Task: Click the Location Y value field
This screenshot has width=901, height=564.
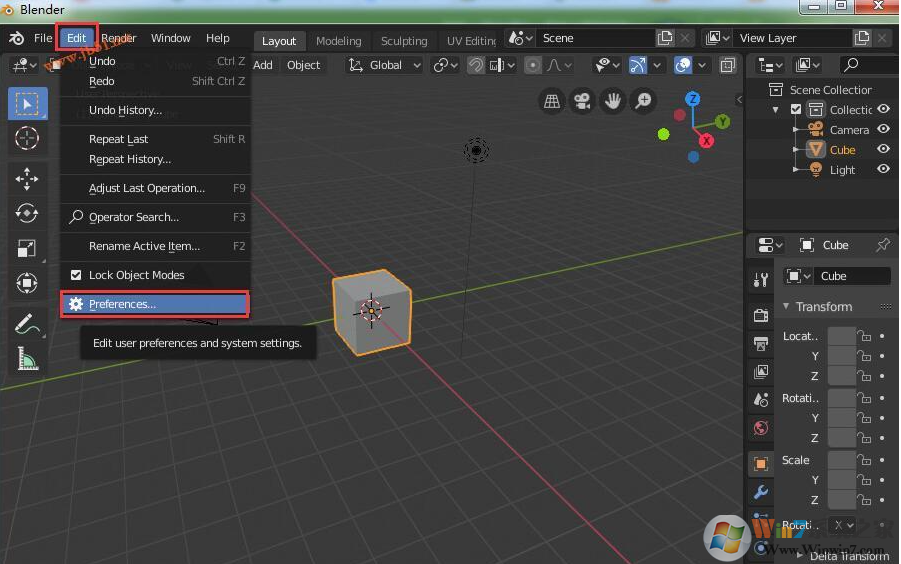Action: click(841, 356)
